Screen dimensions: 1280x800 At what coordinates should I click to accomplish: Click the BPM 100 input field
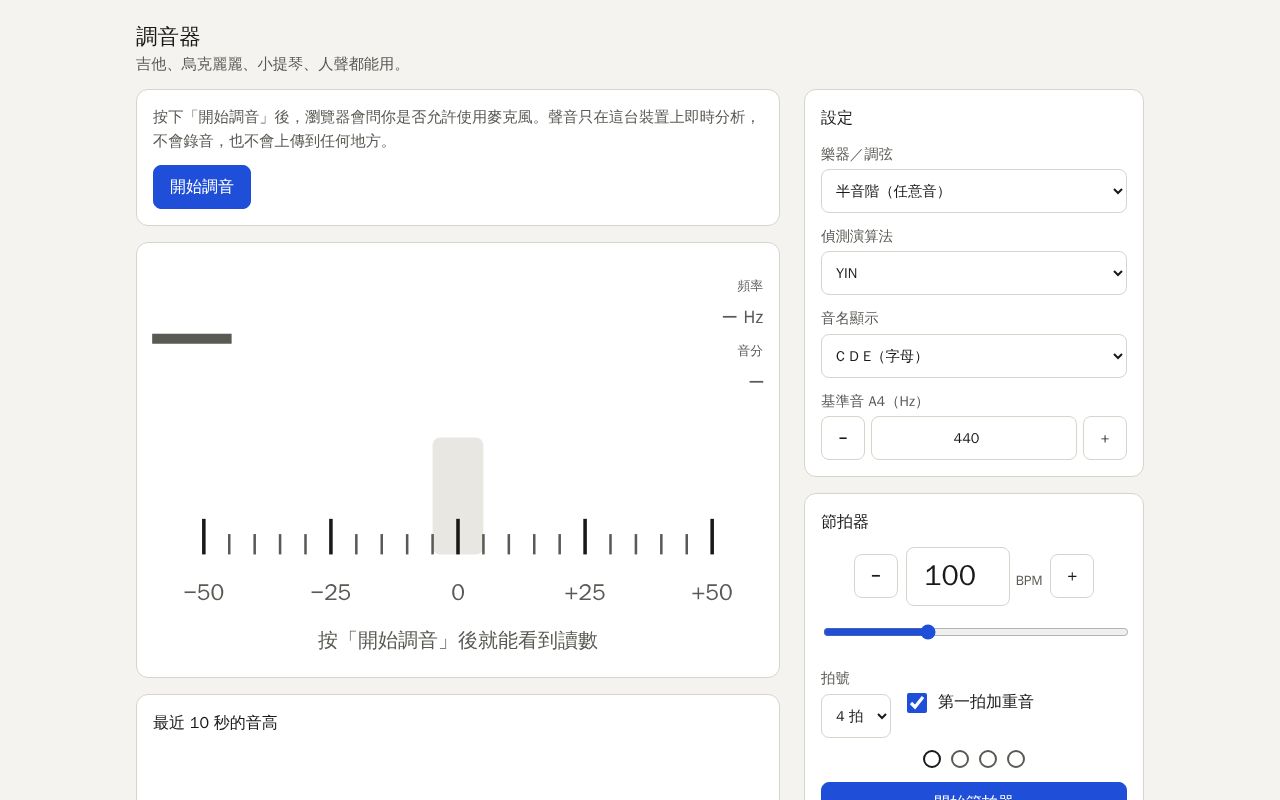click(958, 576)
